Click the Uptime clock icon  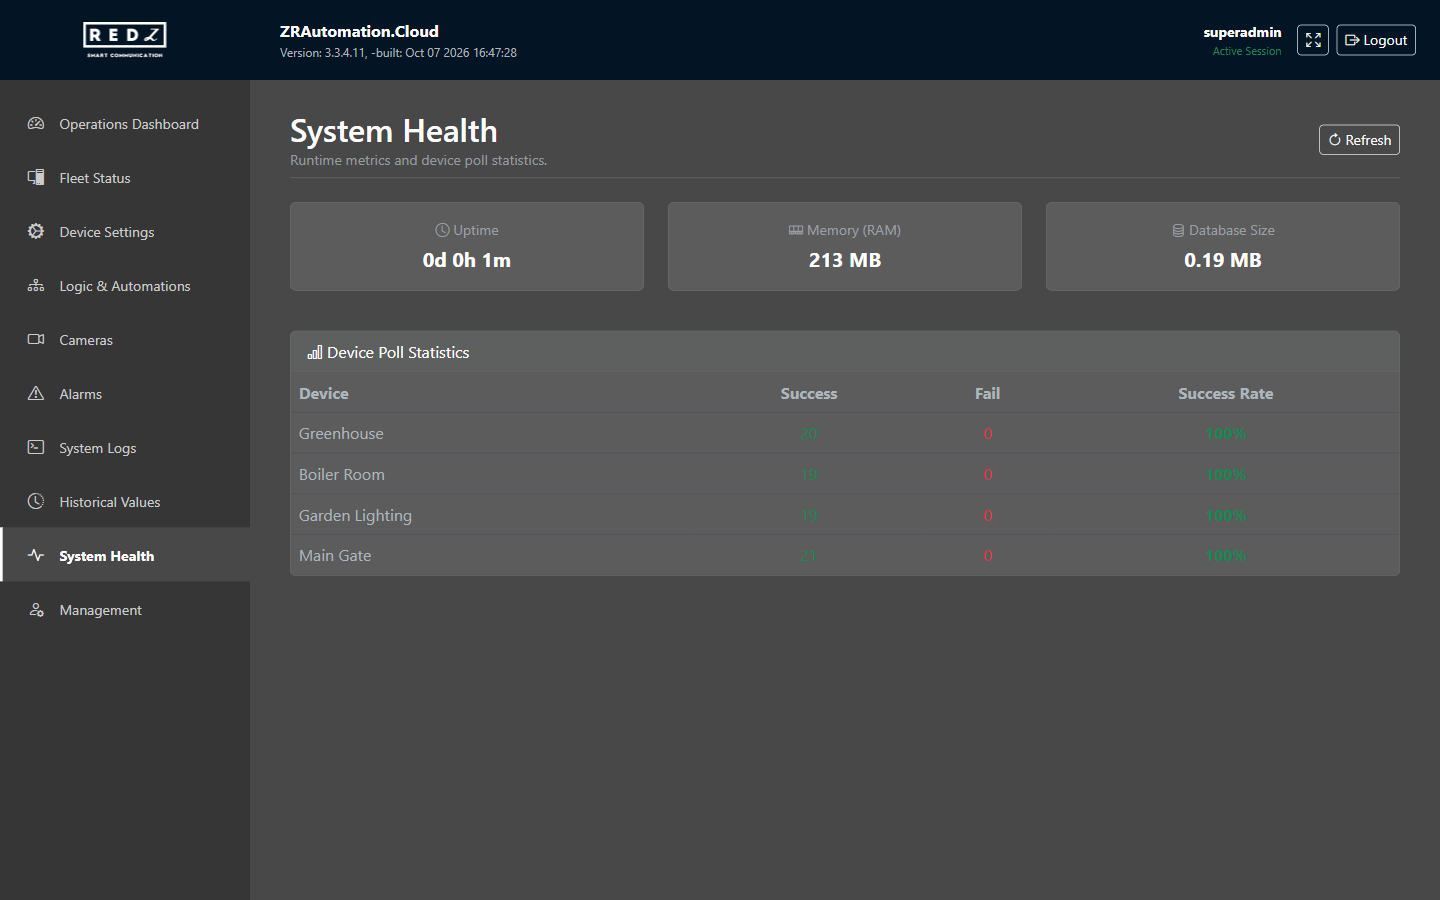click(442, 230)
